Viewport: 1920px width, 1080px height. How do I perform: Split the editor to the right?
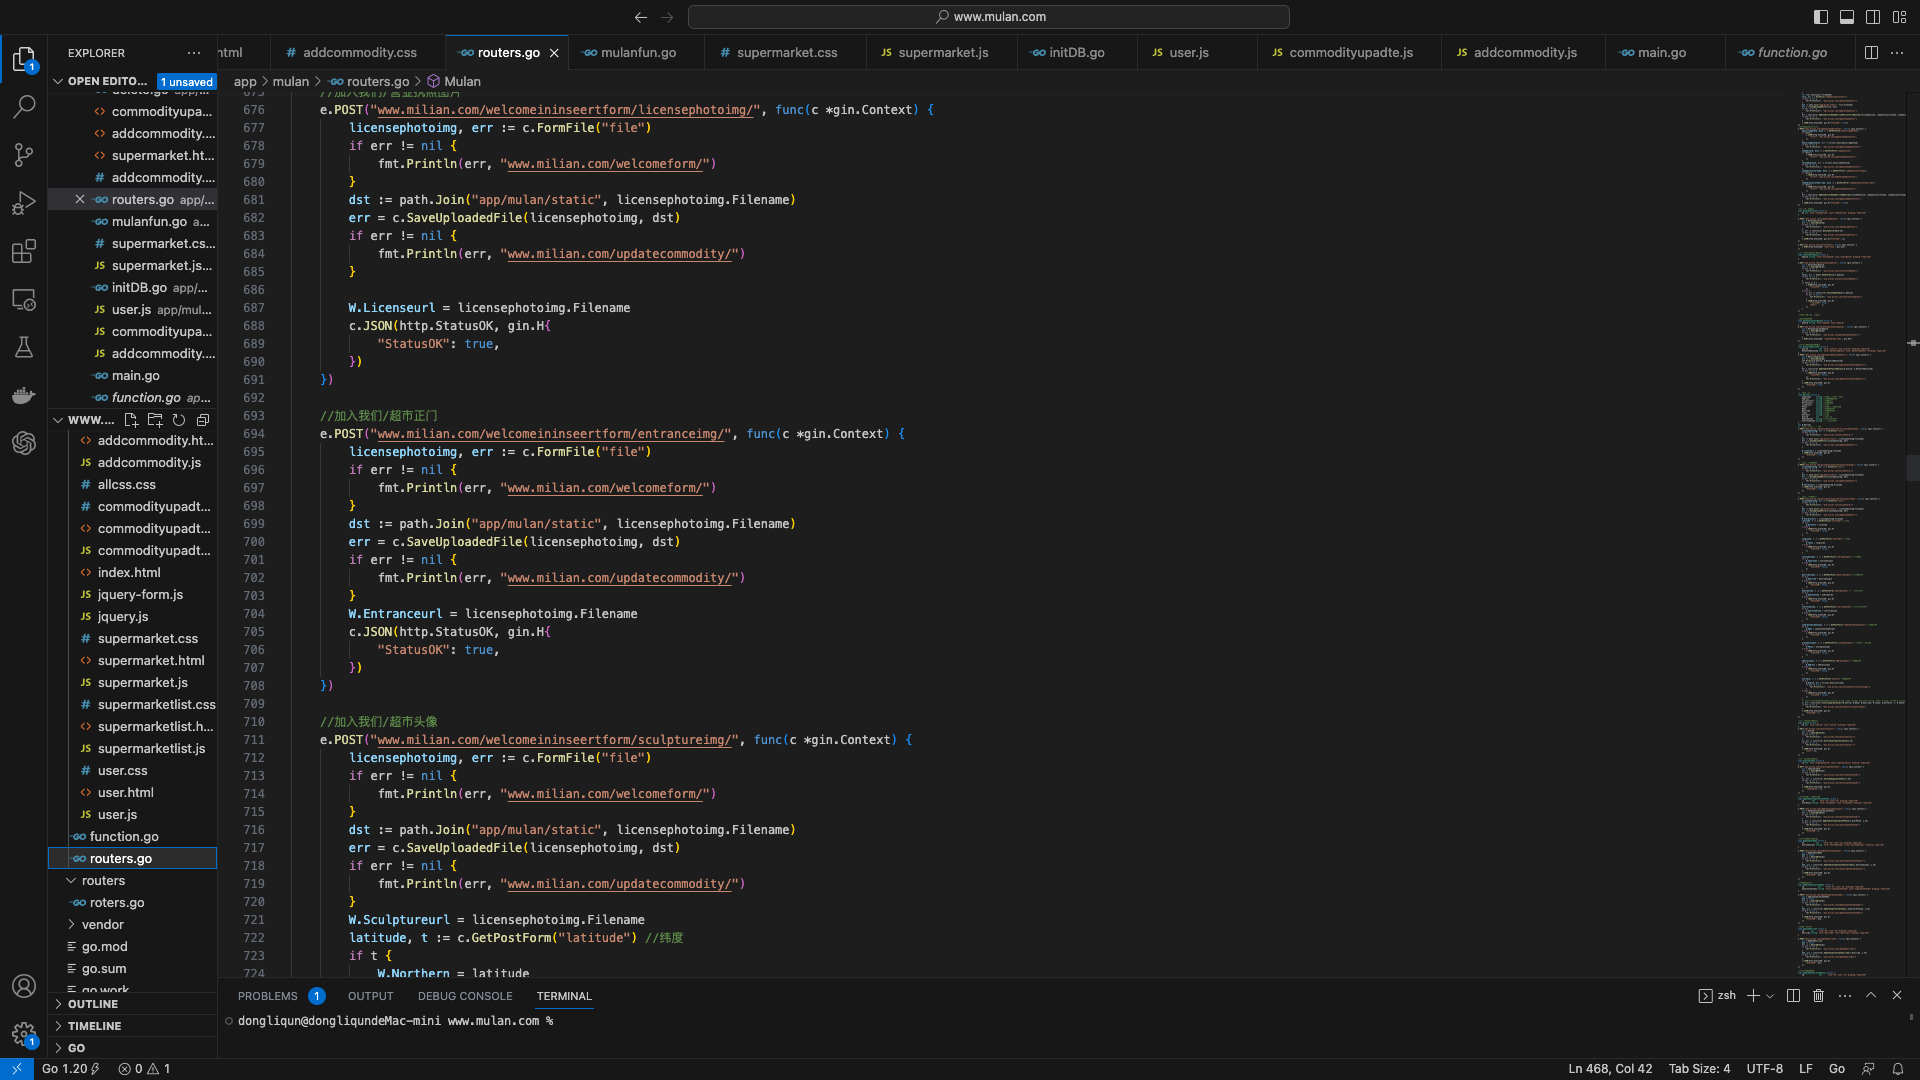pos(1871,52)
